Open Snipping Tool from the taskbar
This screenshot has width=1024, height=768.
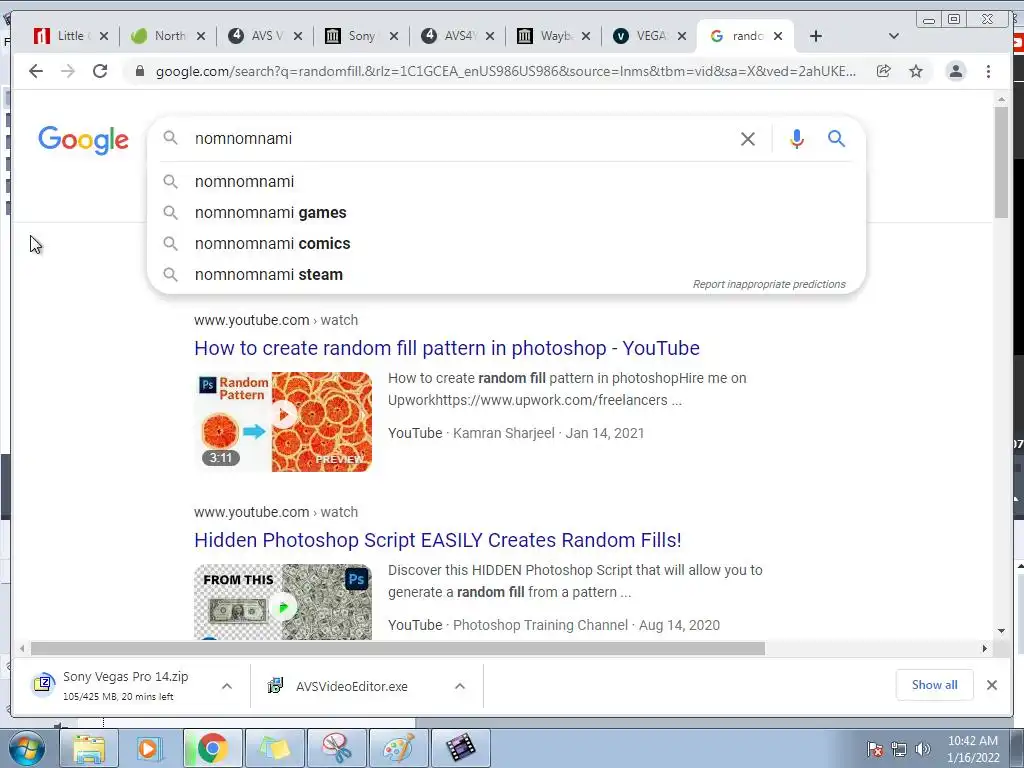coord(336,748)
